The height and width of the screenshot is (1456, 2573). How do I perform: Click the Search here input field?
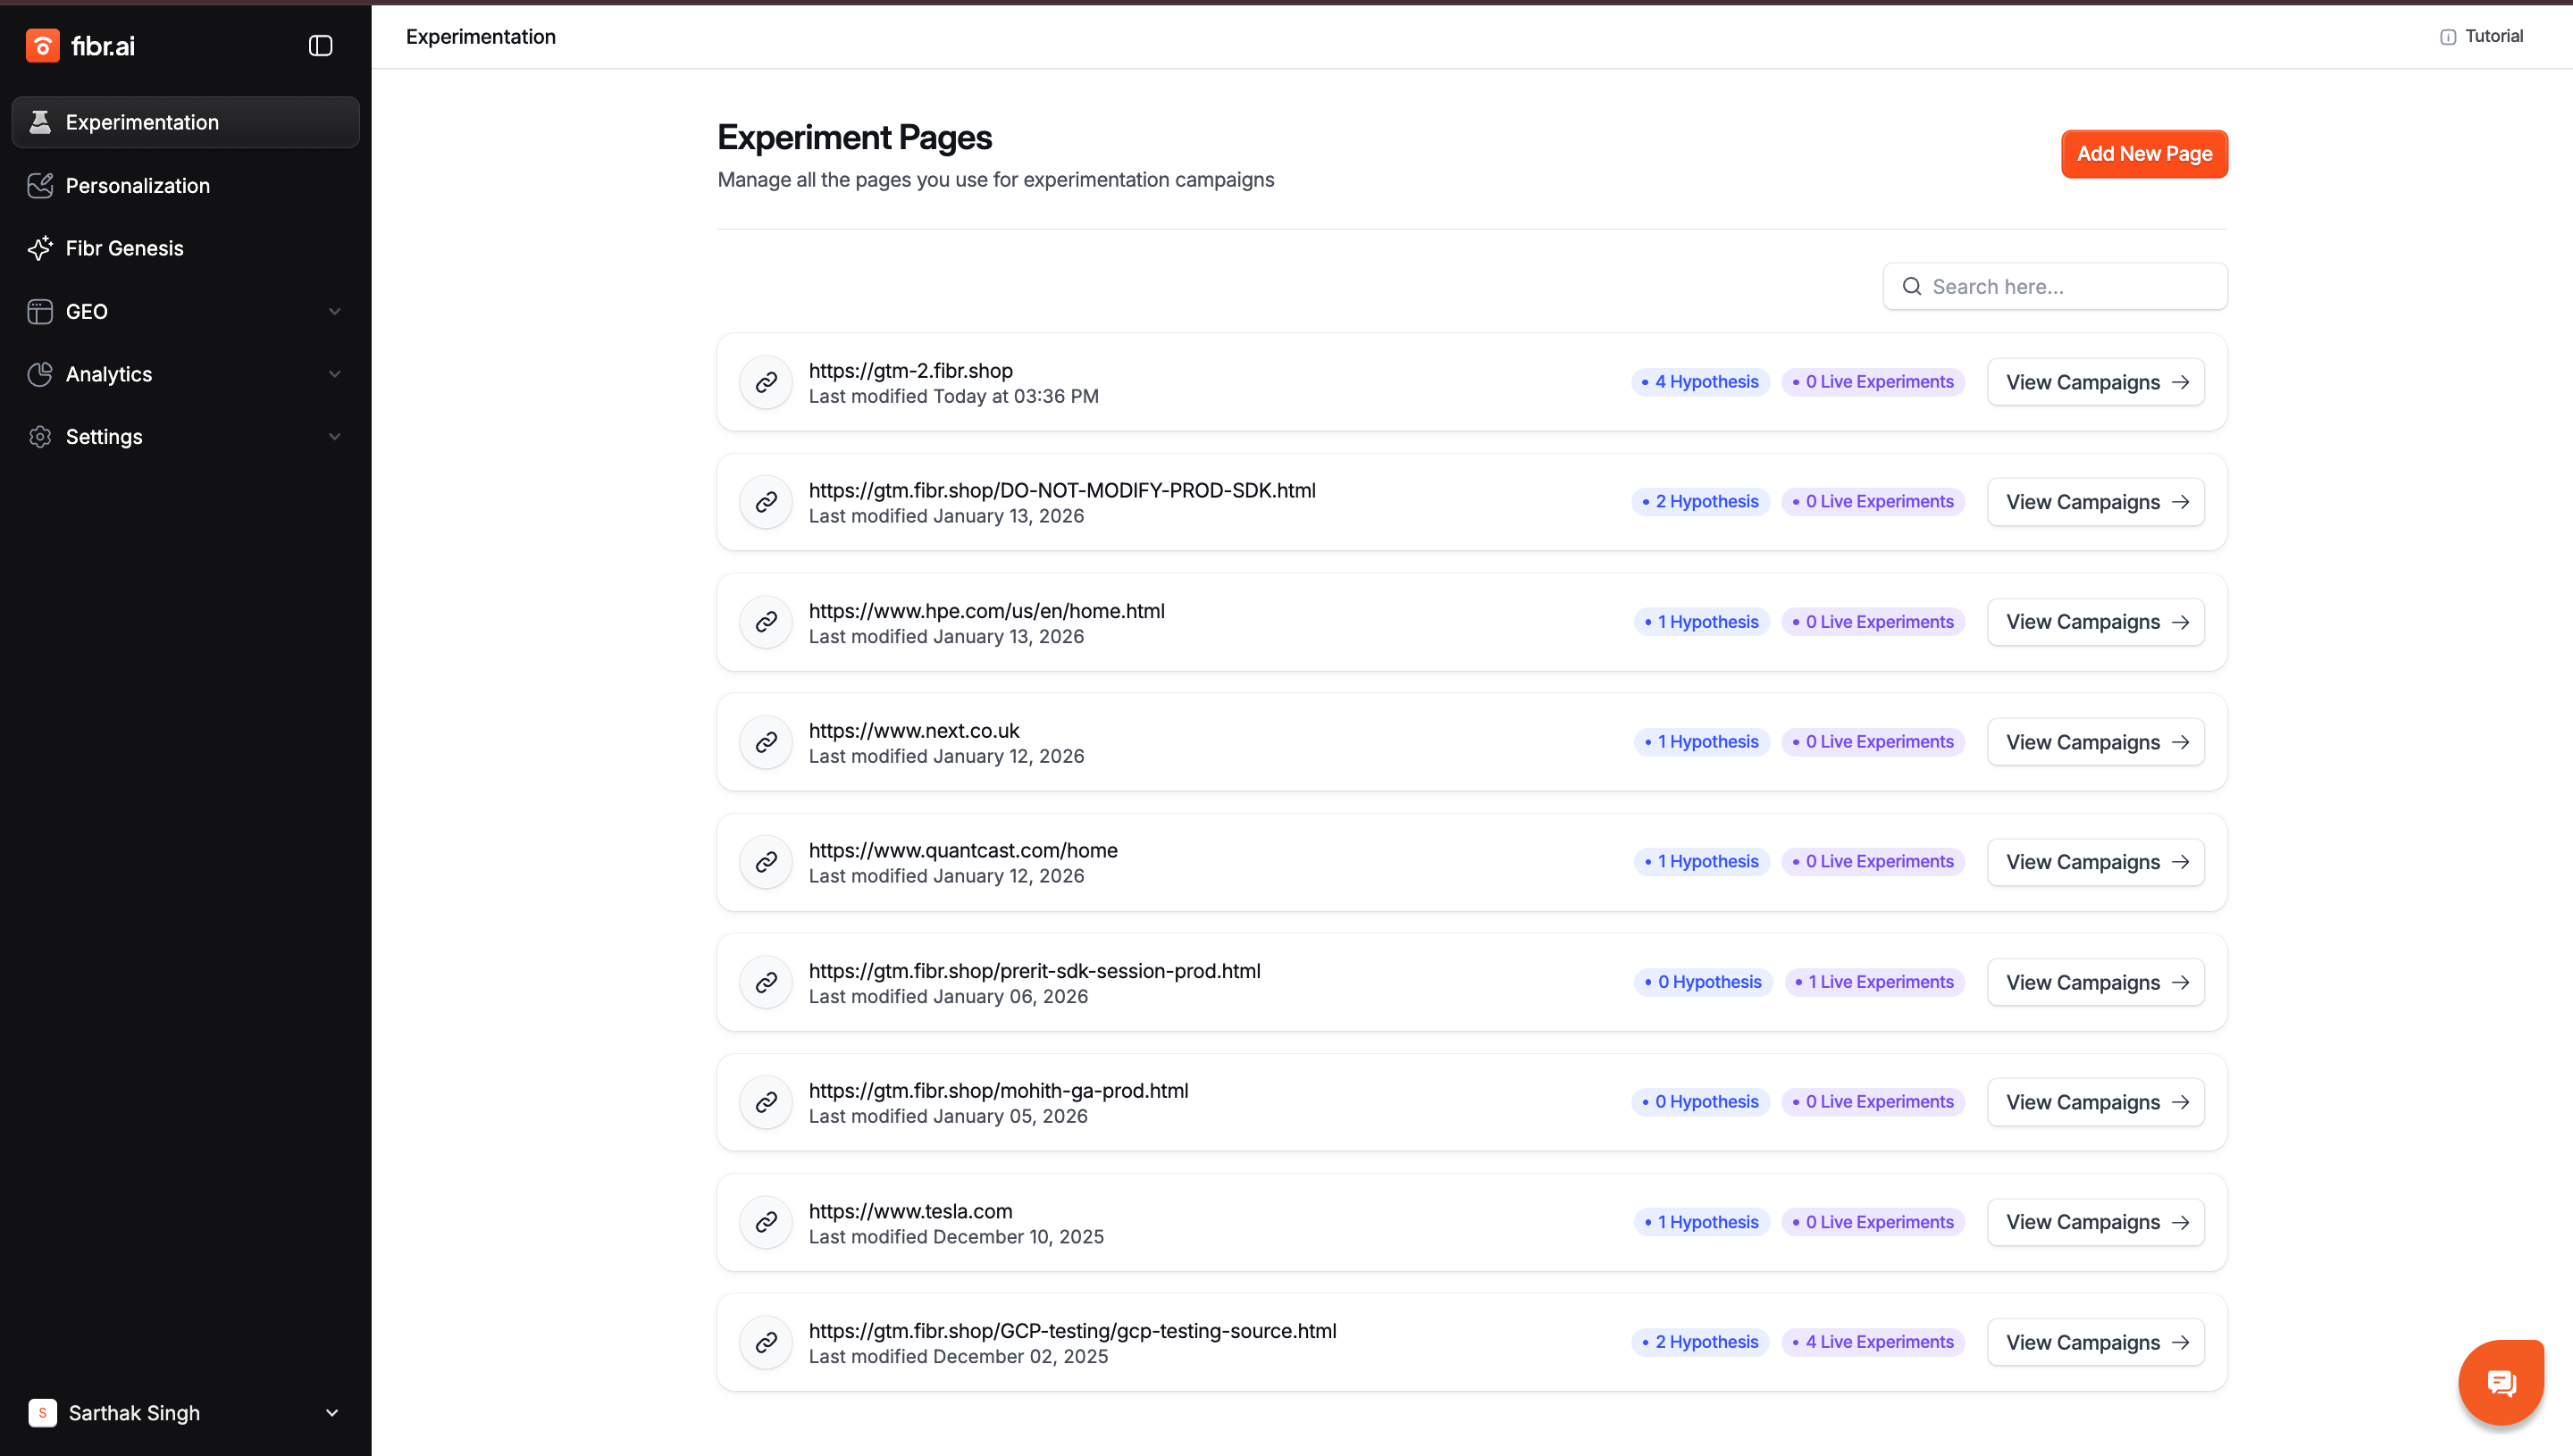point(2070,287)
